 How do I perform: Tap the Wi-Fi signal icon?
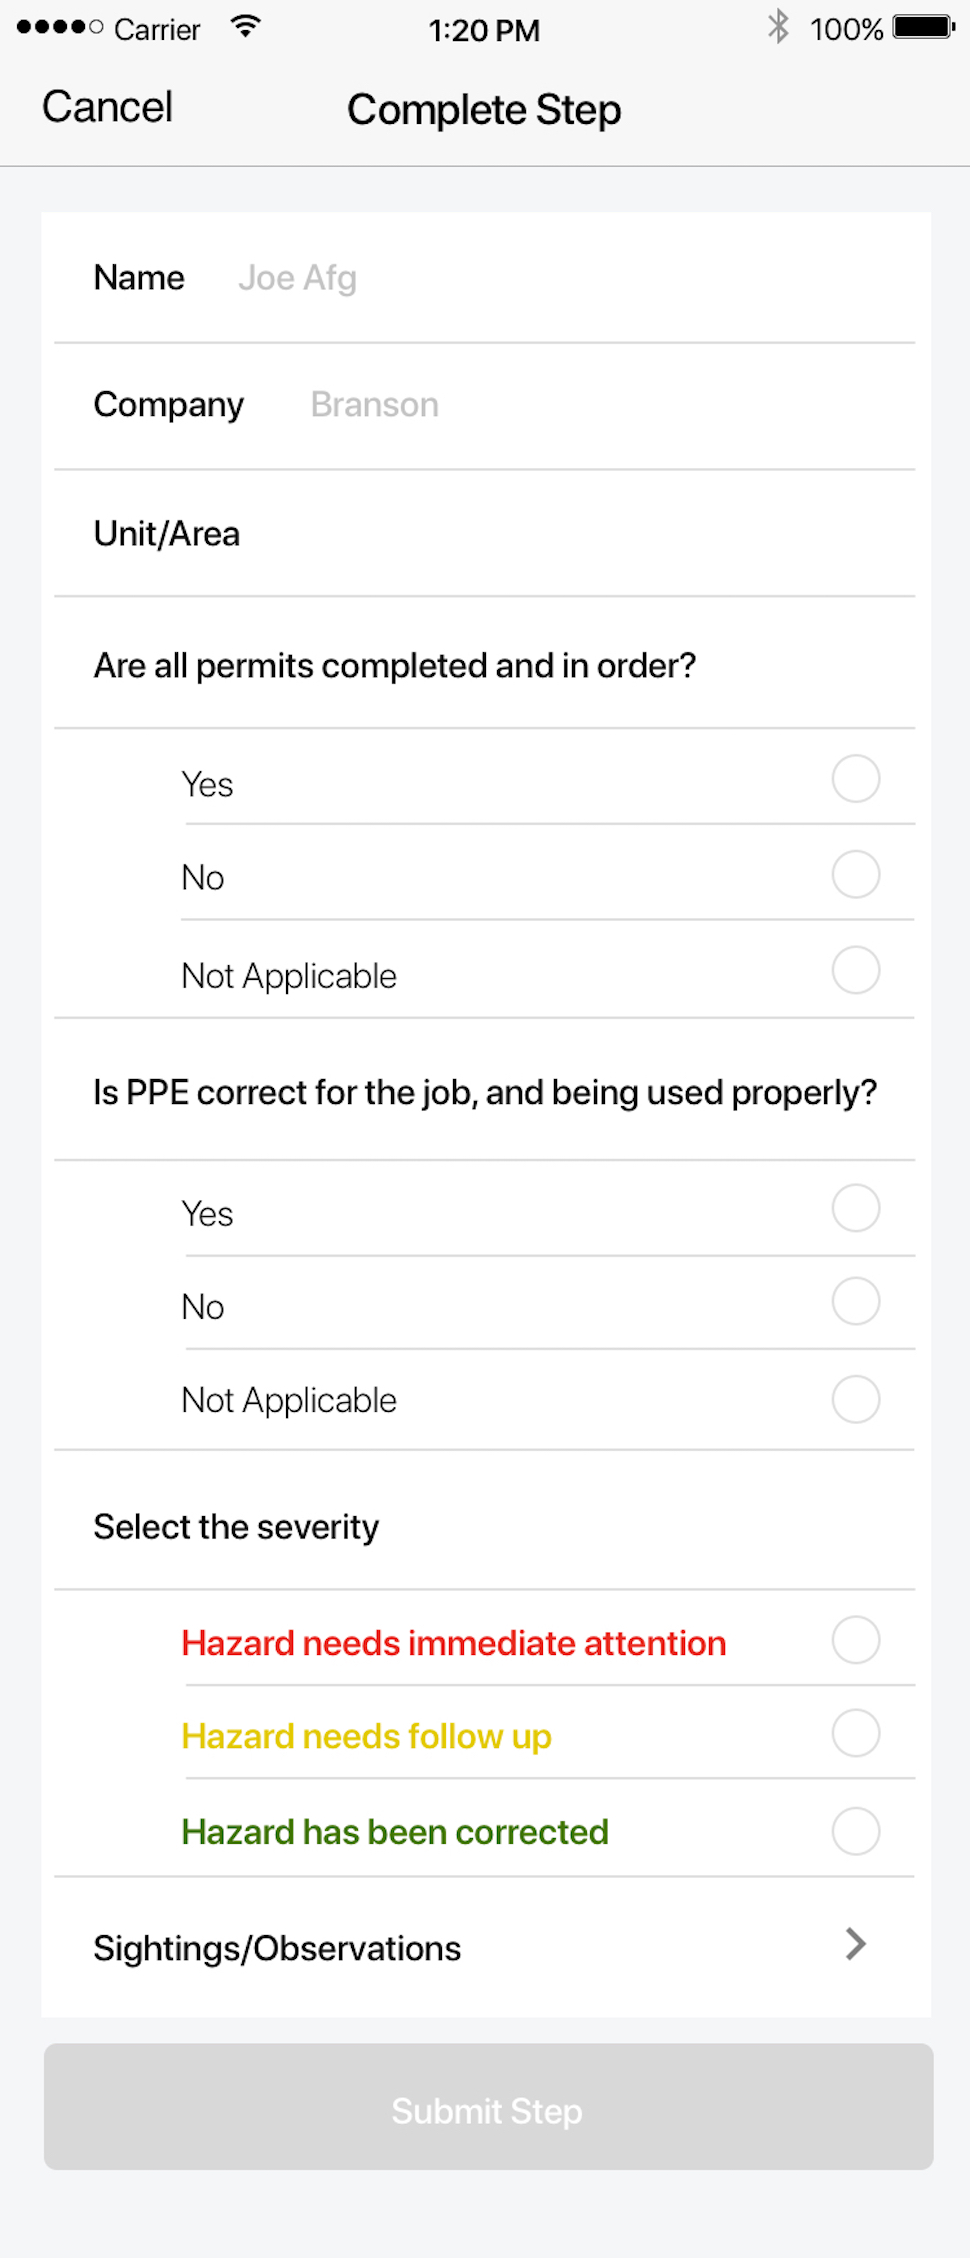(x=245, y=27)
